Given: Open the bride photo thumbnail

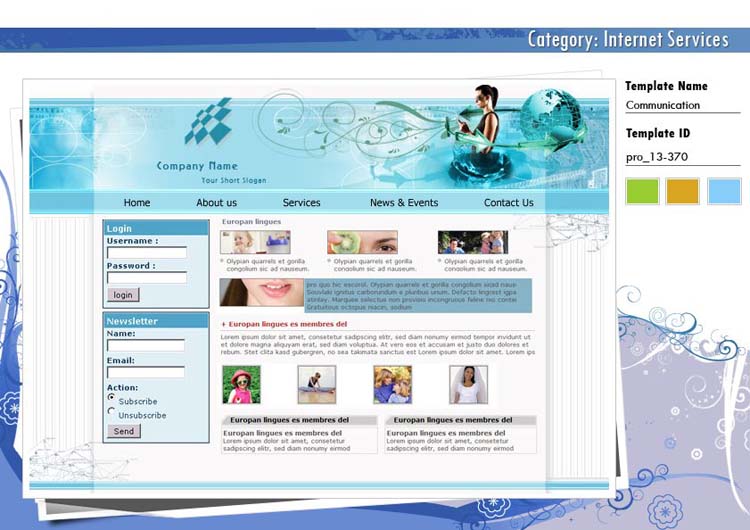Looking at the screenshot, I should click(468, 384).
